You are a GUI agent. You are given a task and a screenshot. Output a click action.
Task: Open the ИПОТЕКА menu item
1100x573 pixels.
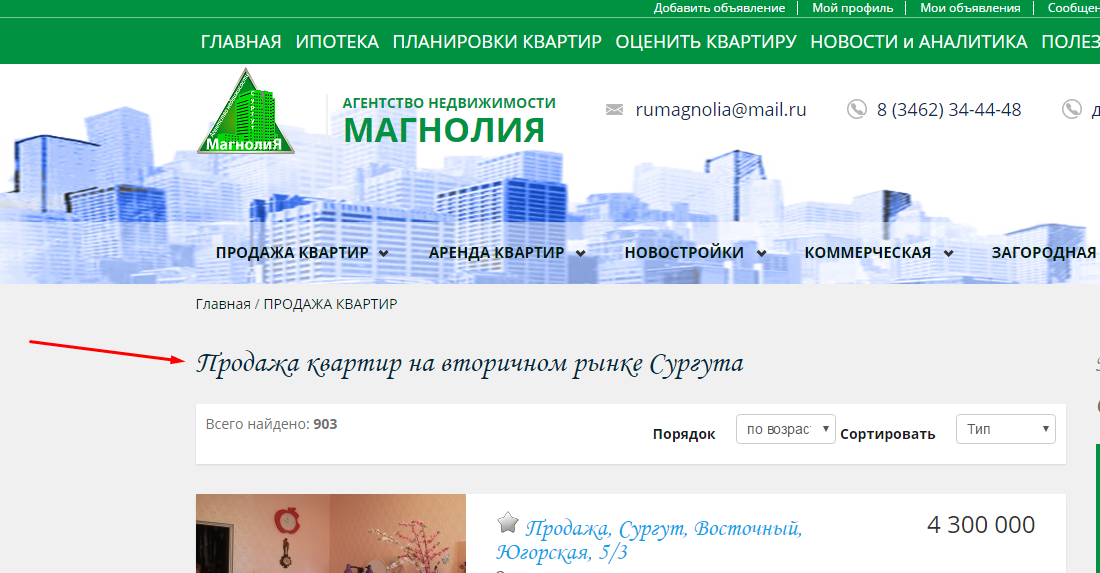click(x=337, y=42)
